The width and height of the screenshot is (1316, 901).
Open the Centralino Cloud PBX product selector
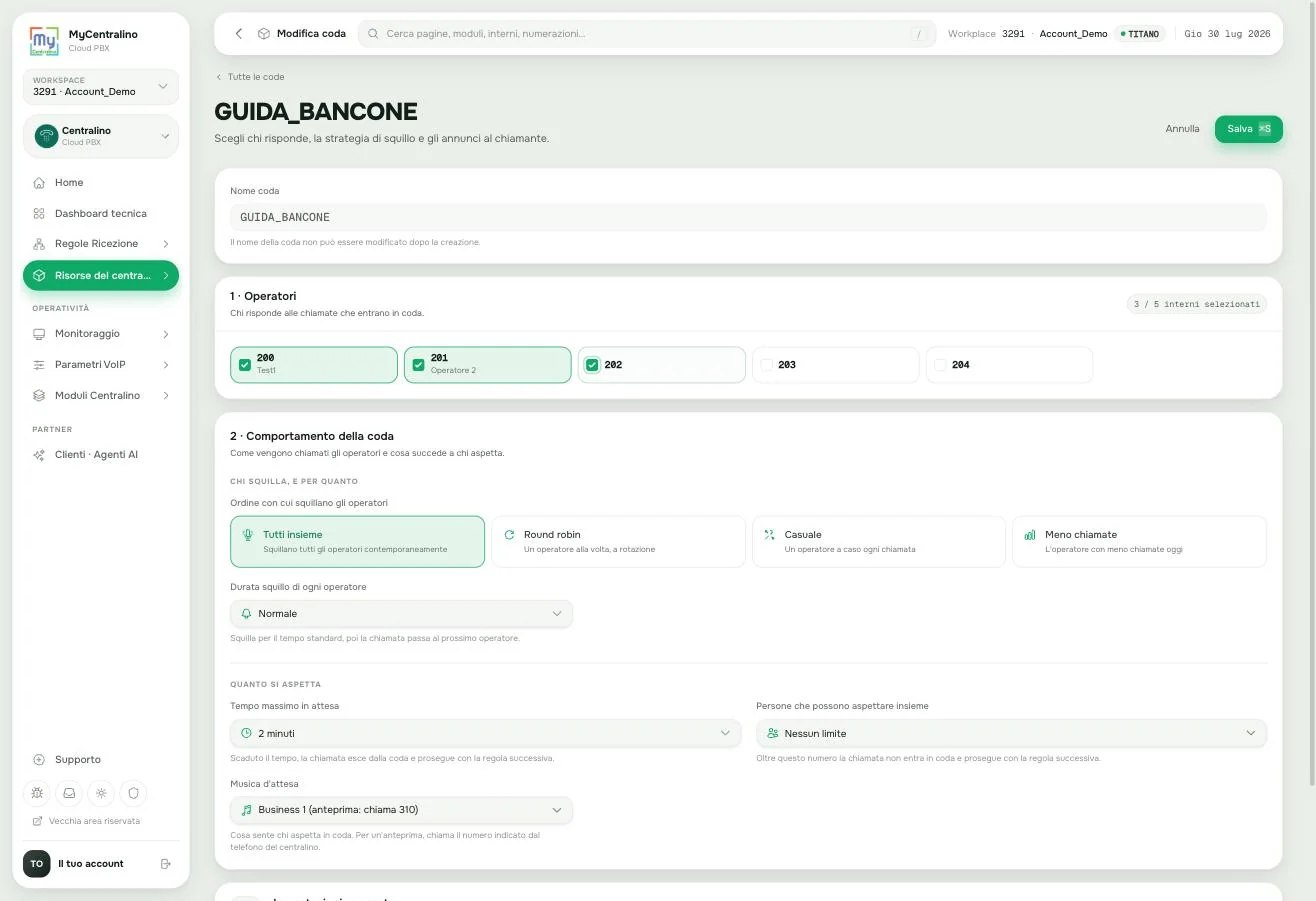pyautogui.click(x=100, y=136)
